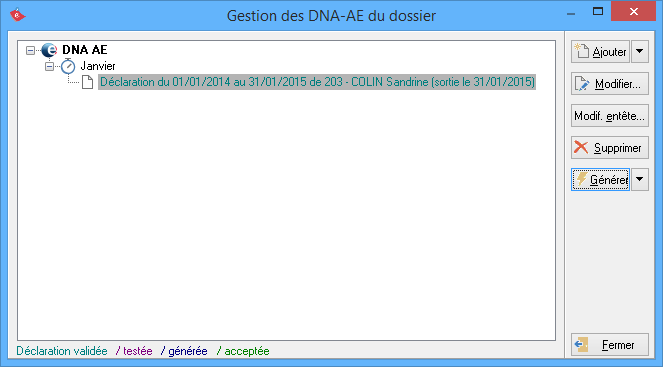Select the COLIN Sandrine declaration row
The image size is (663, 367).
tap(317, 82)
